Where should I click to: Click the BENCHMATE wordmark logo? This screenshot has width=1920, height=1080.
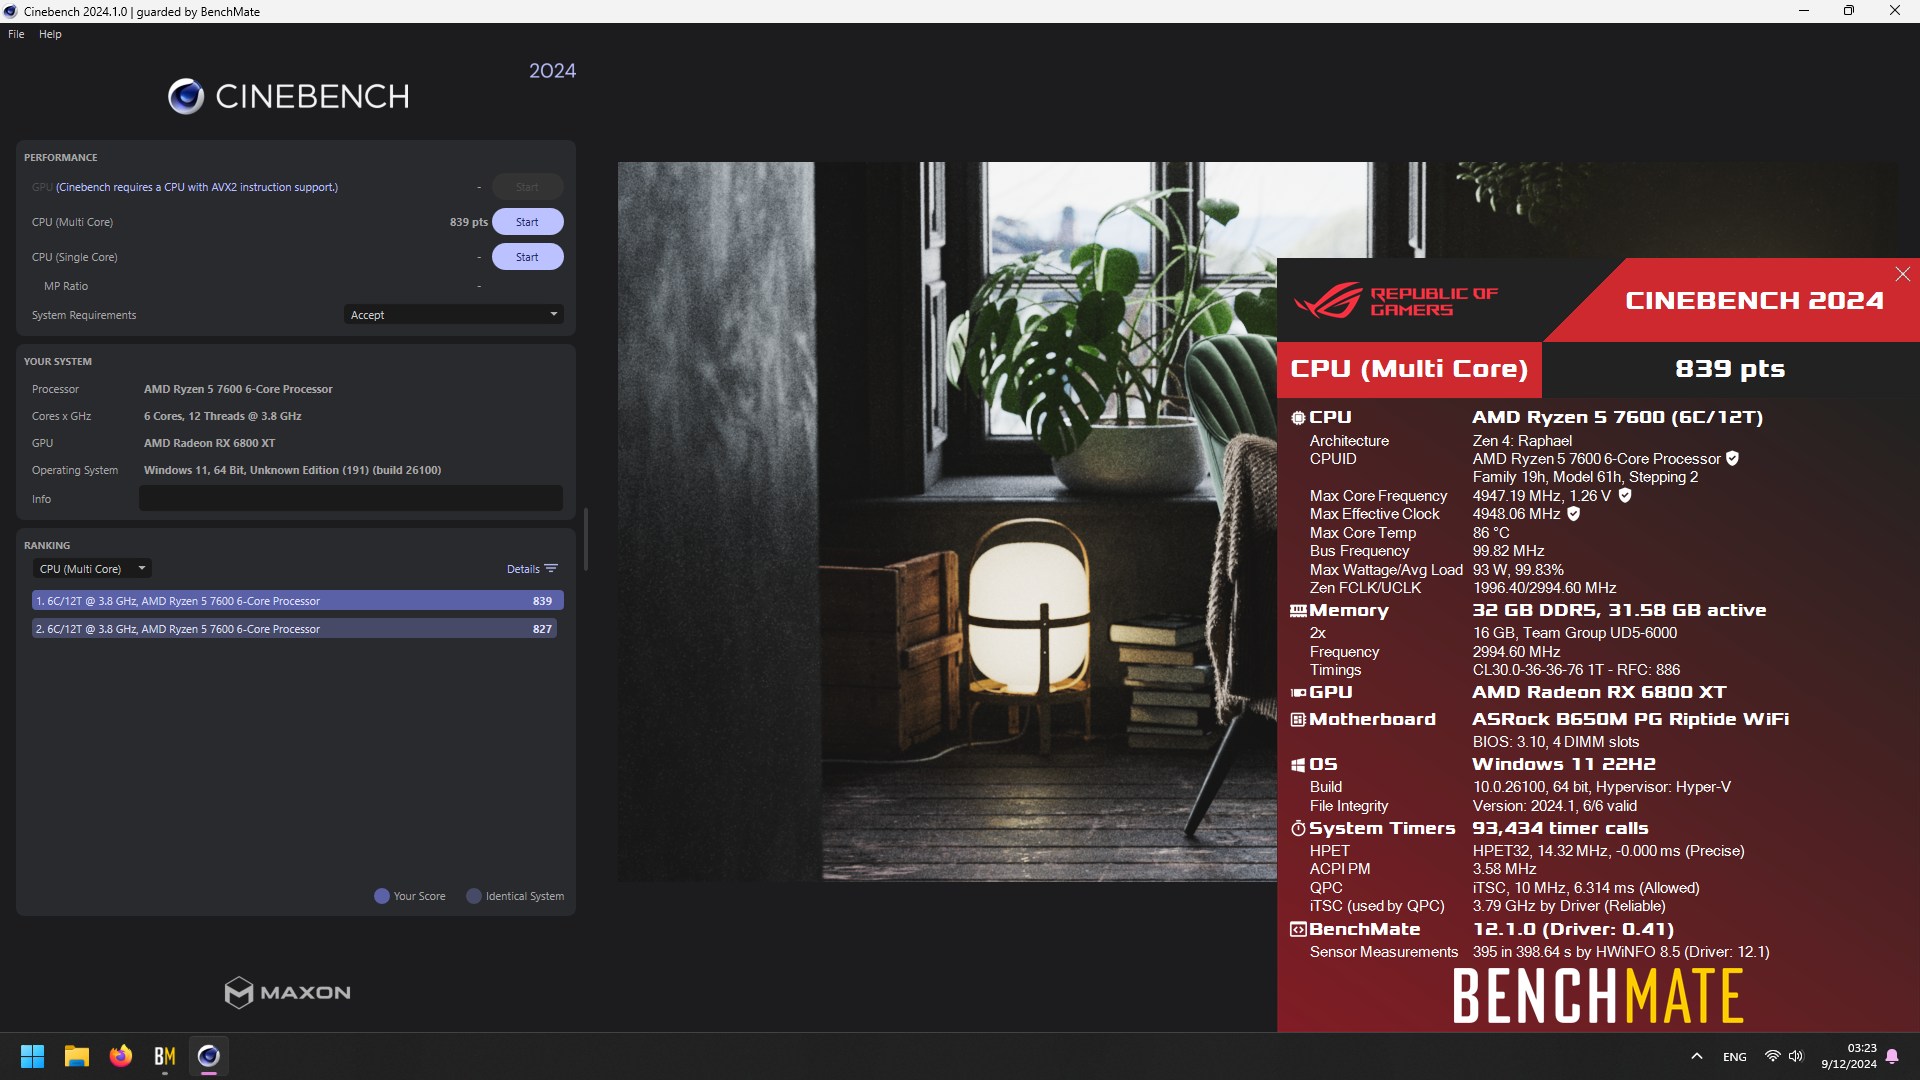pos(1598,996)
